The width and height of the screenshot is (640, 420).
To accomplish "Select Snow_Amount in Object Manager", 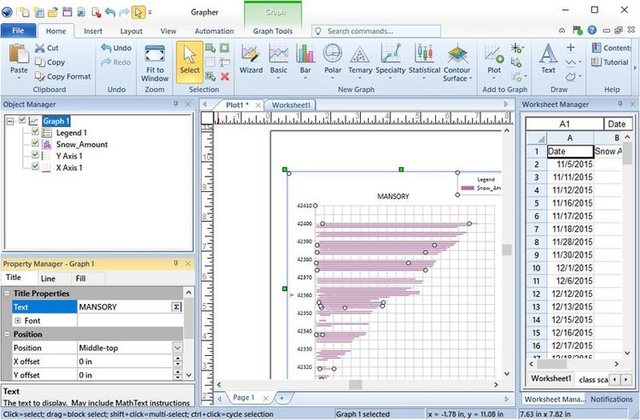I will 82,144.
